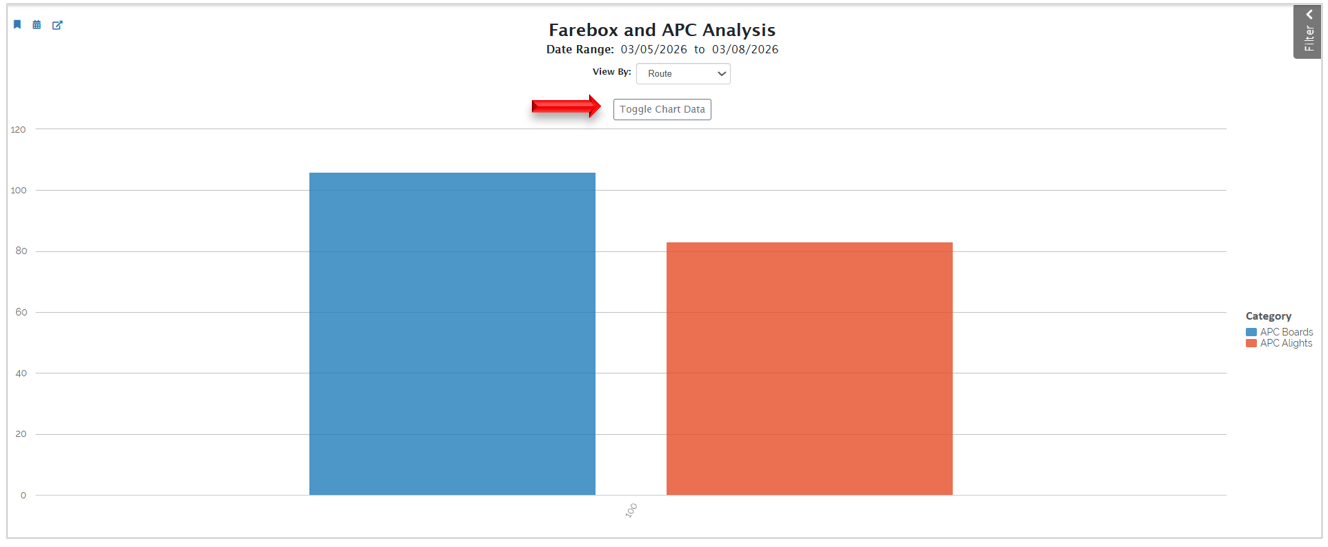
Task: Click the open-in-new-window icon
Action: (x=57, y=25)
